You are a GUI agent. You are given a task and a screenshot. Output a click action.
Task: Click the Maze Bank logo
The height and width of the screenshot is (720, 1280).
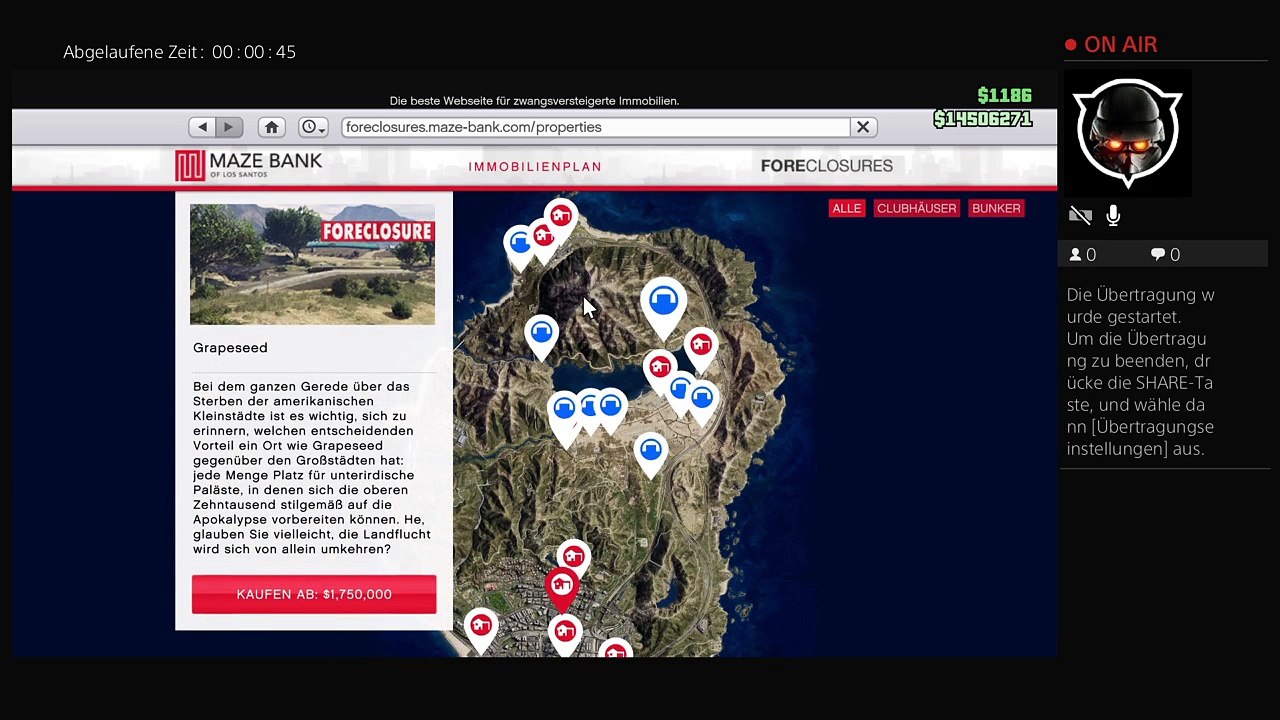pyautogui.click(x=249, y=165)
